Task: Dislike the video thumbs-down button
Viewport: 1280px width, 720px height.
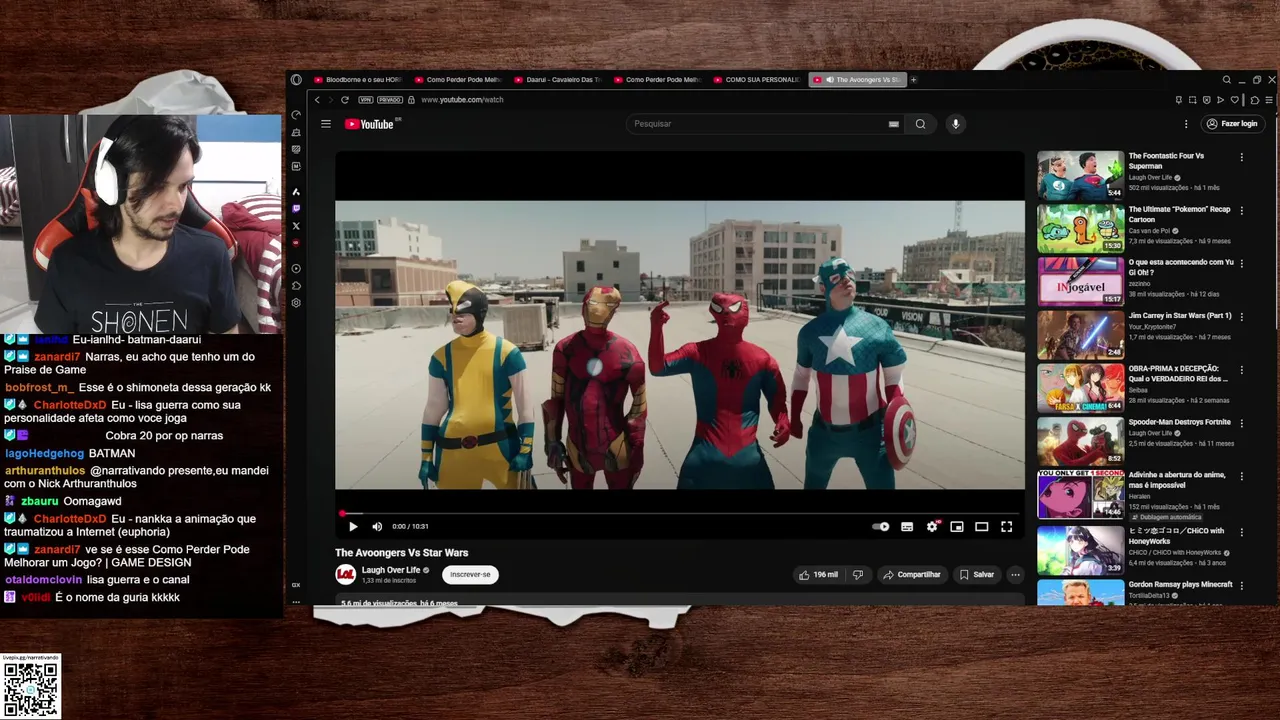Action: (857, 575)
